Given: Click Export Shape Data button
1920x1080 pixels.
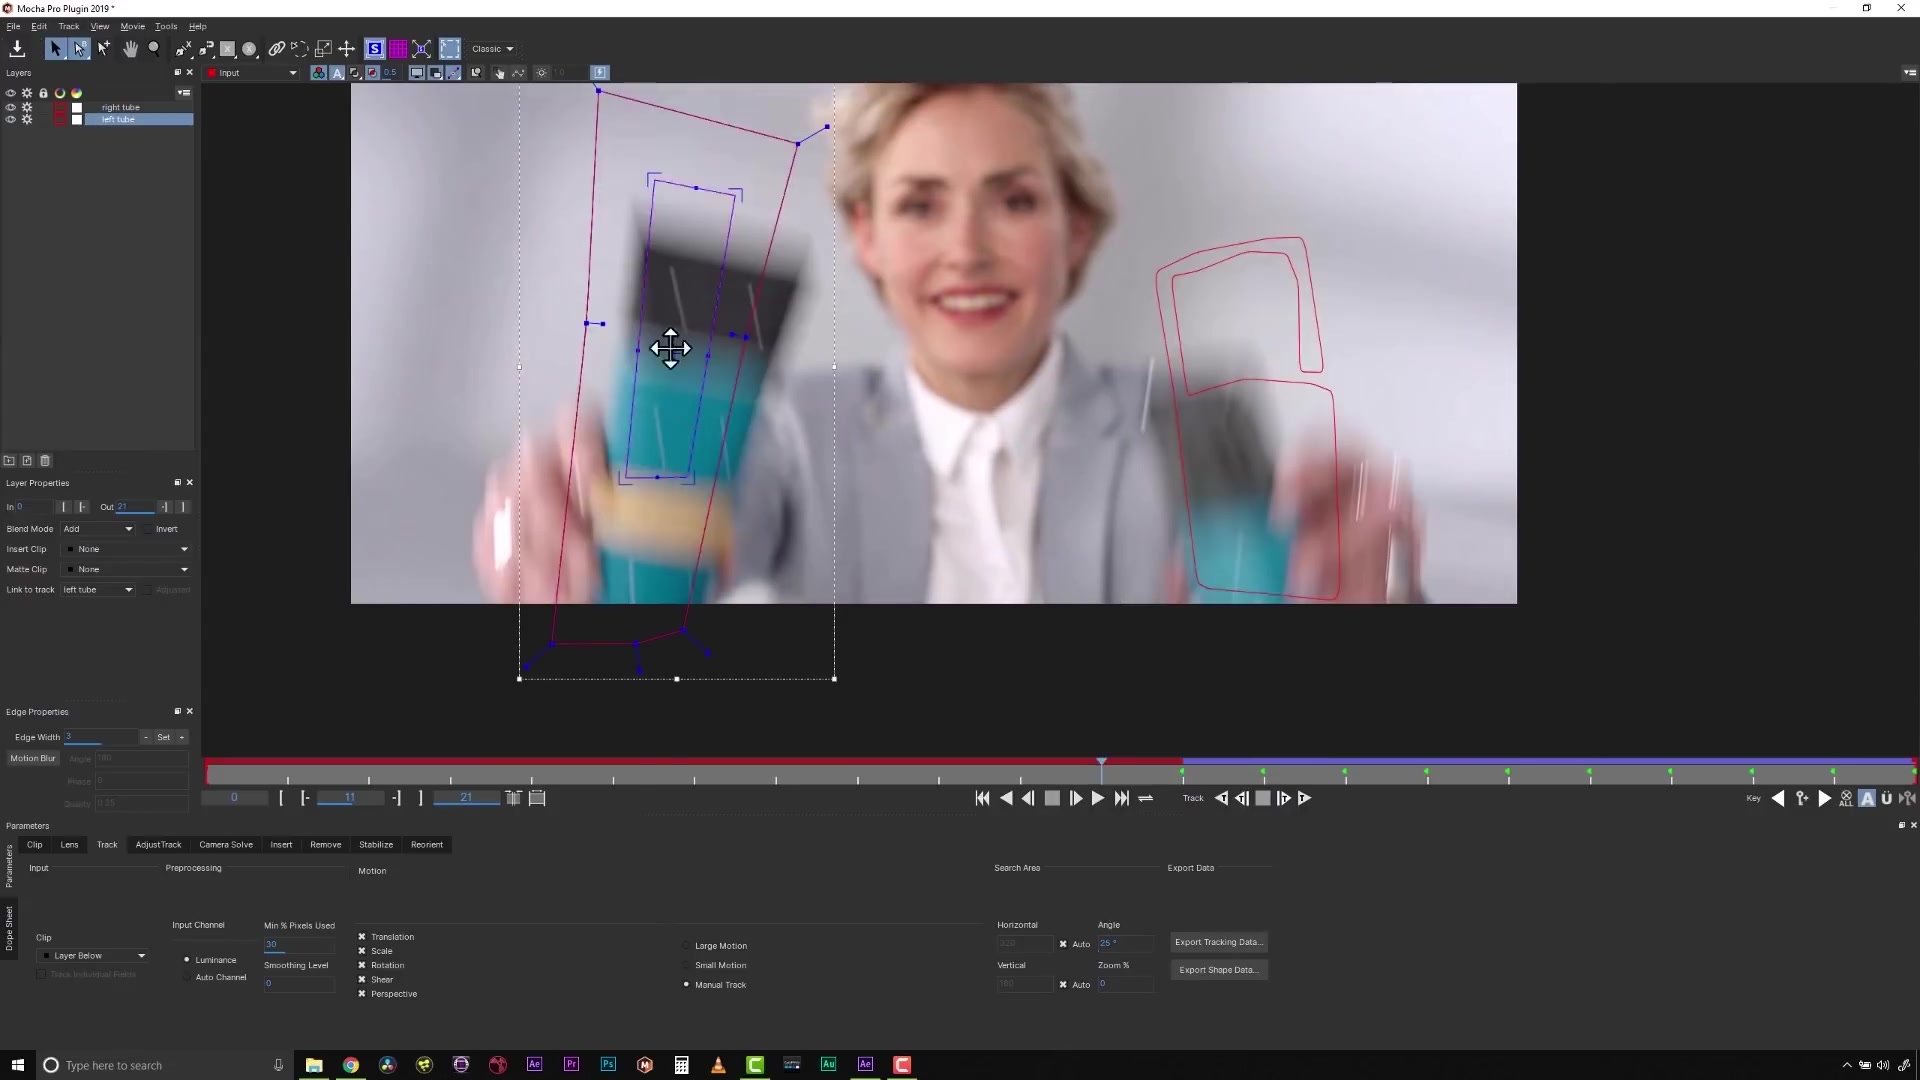Looking at the screenshot, I should click(1218, 970).
